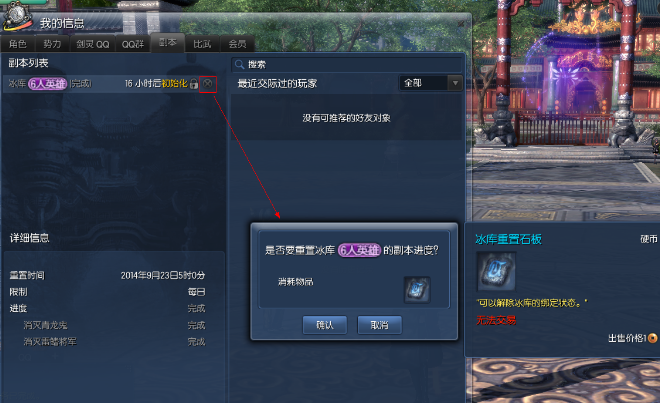This screenshot has height=403, width=660.
Task: Click the 搜索 search input field
Action: click(347, 64)
